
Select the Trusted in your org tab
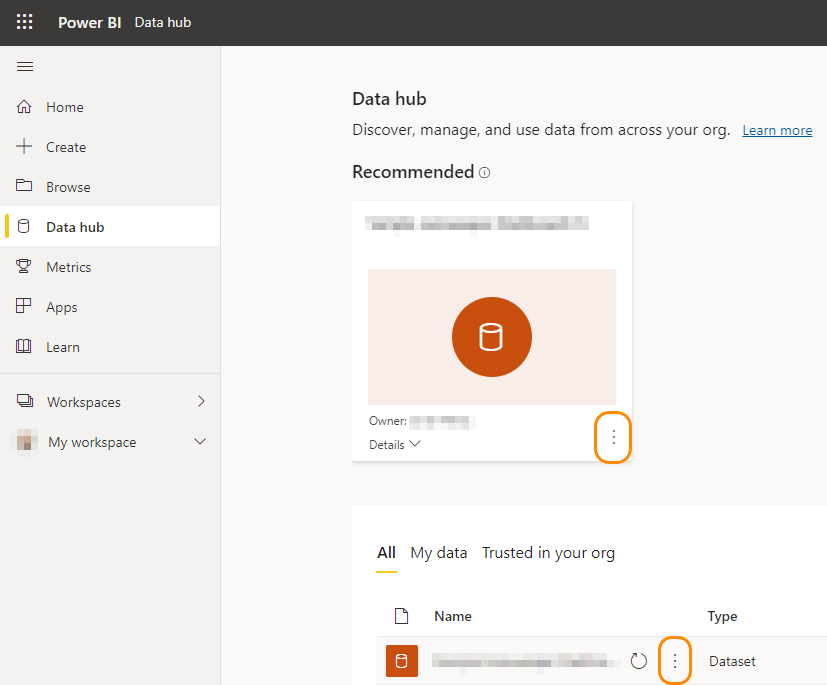pos(548,553)
